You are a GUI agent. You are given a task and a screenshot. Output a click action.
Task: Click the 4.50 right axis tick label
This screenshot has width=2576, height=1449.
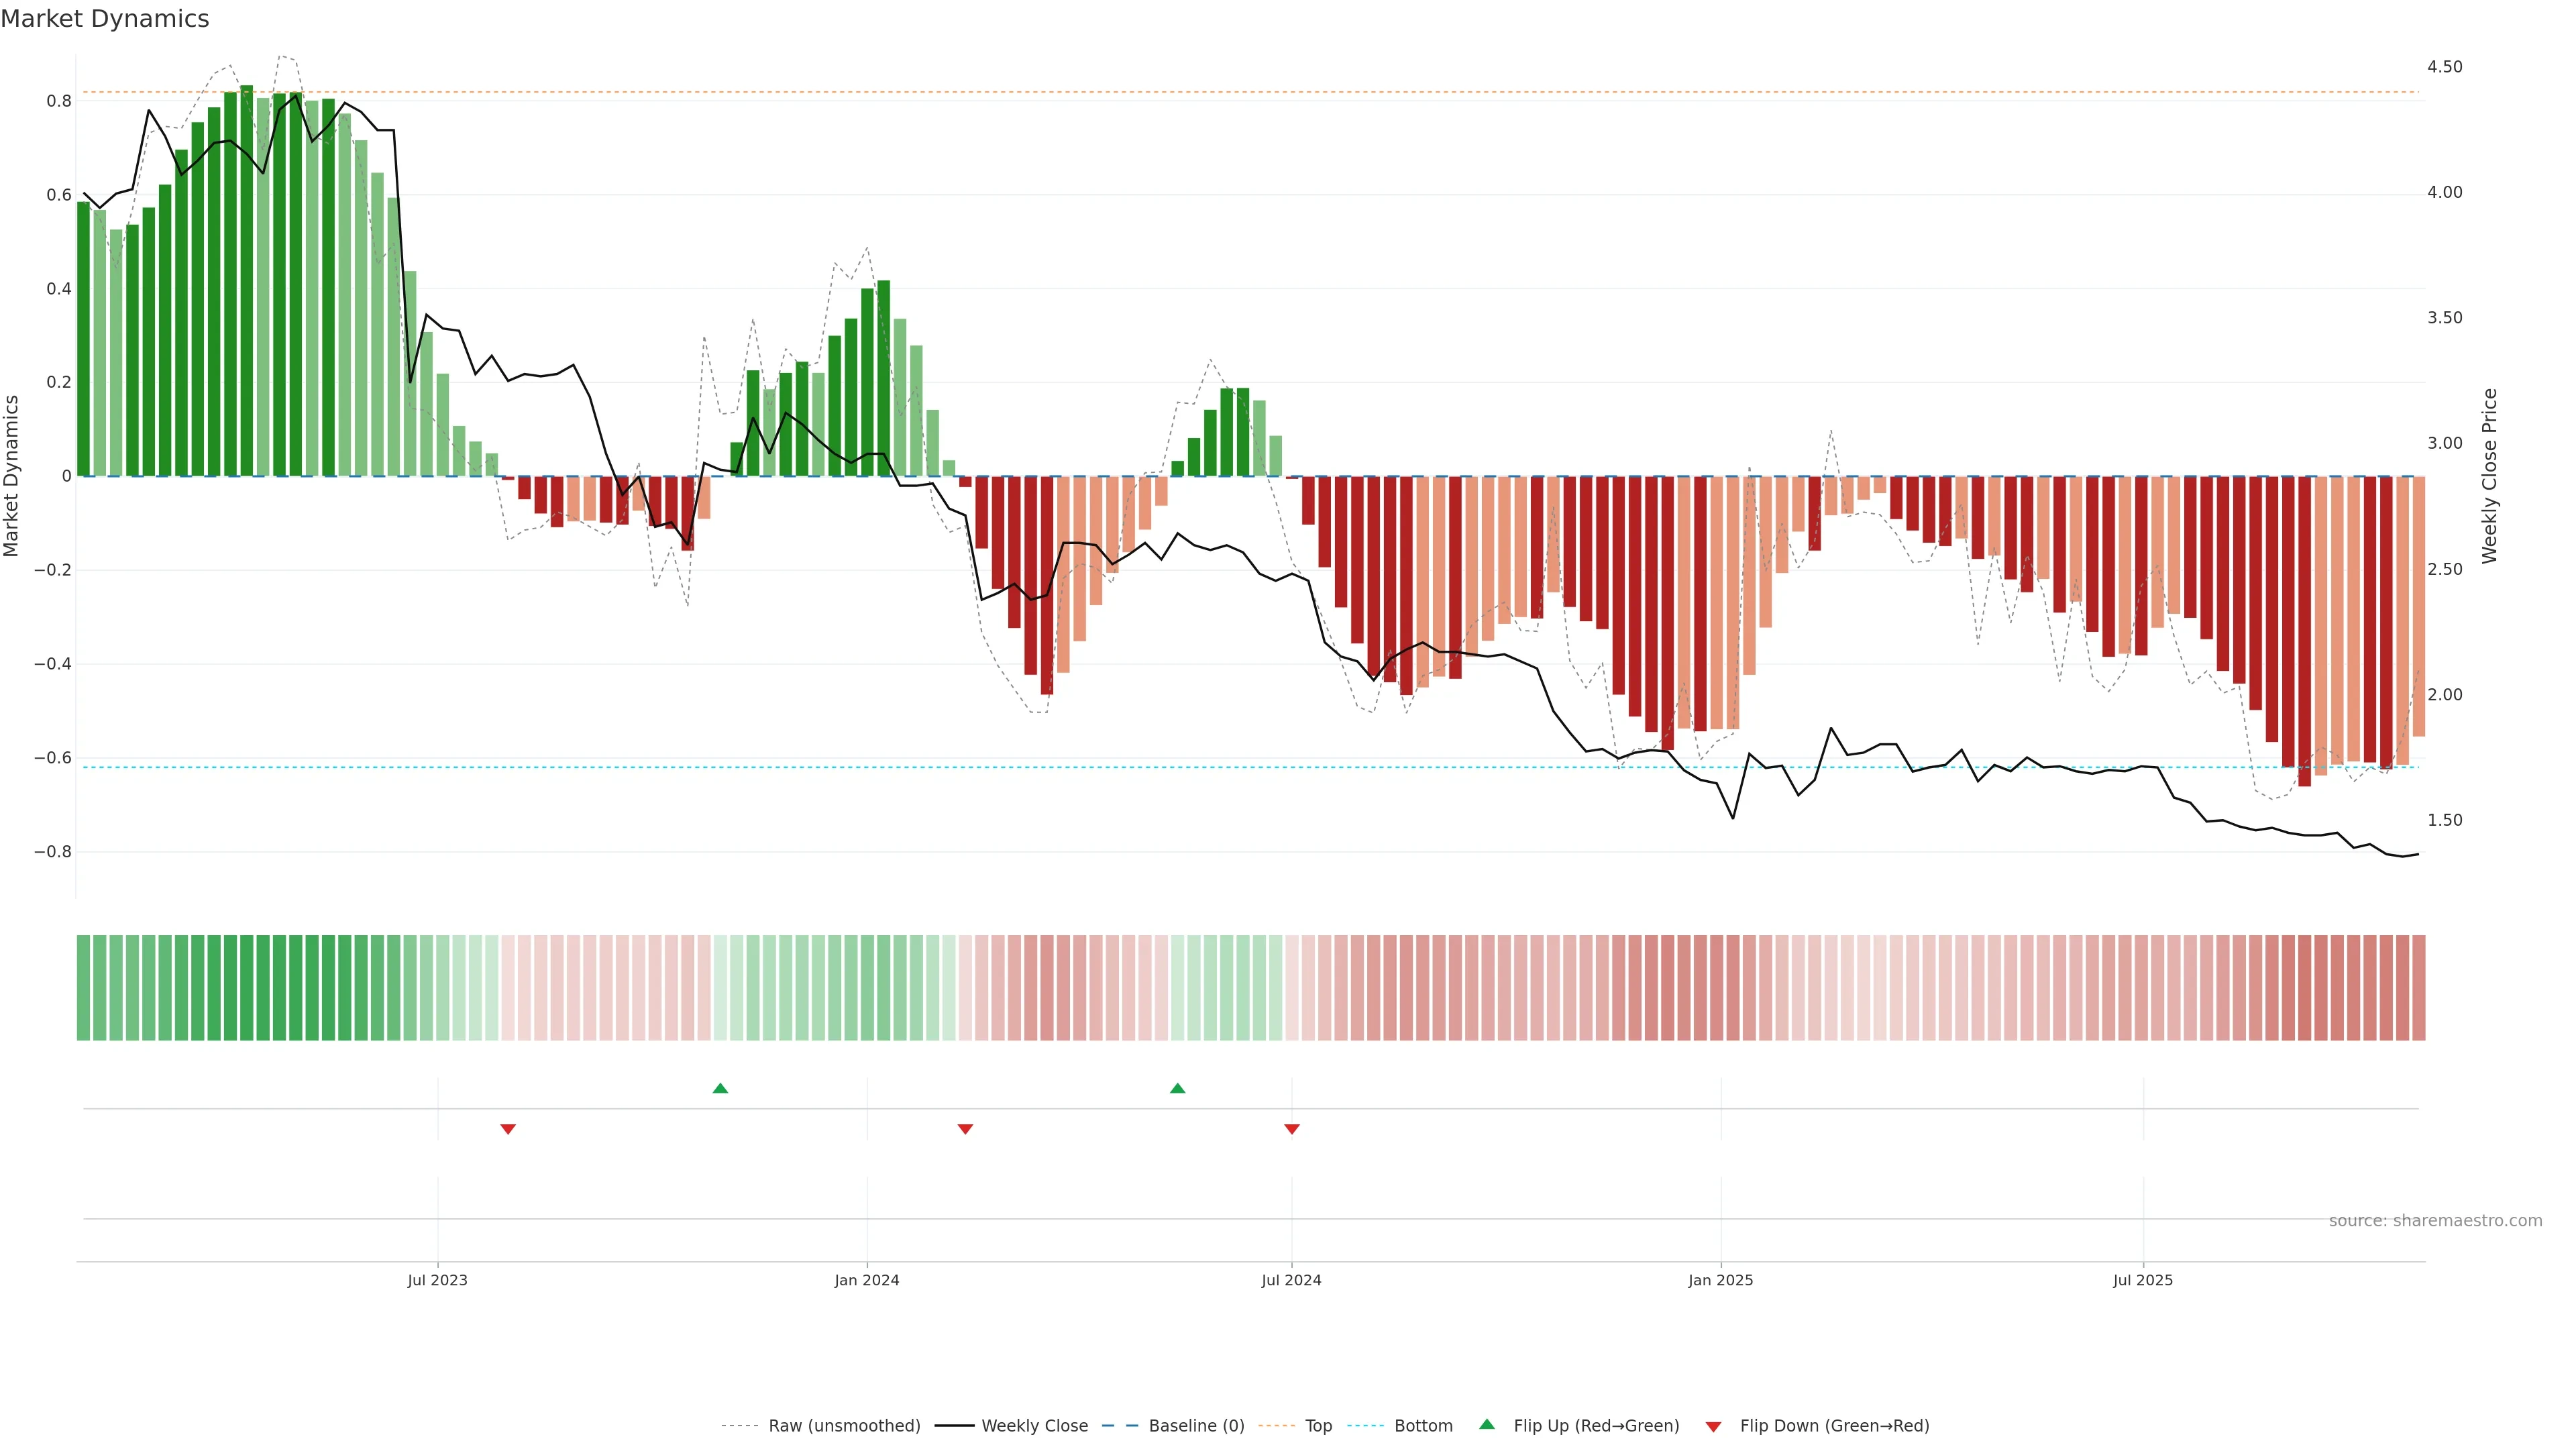pyautogui.click(x=2444, y=67)
